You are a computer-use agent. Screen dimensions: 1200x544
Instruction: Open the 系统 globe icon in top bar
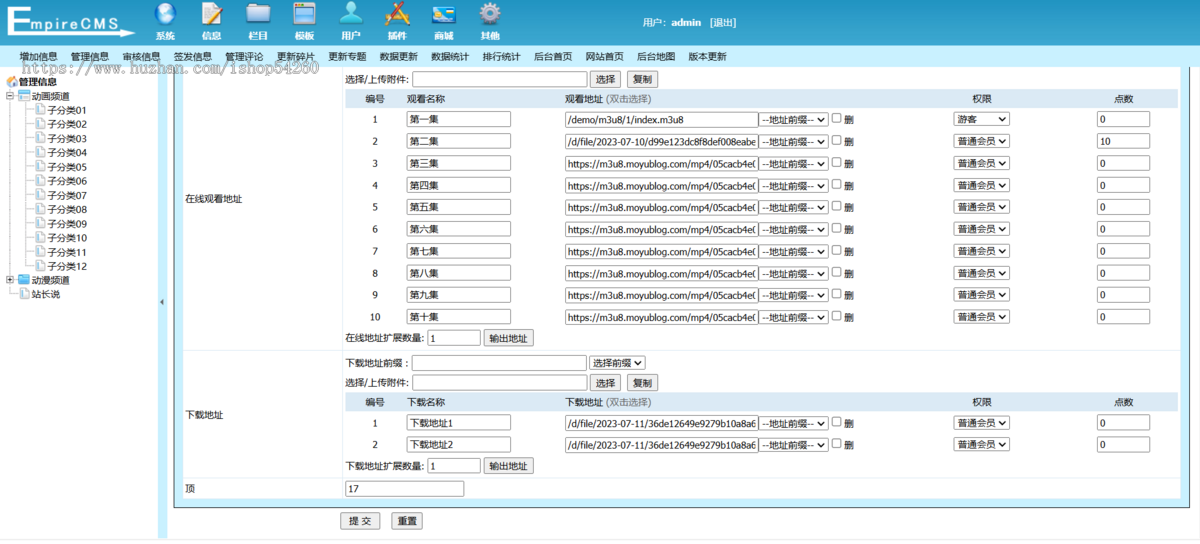165,14
